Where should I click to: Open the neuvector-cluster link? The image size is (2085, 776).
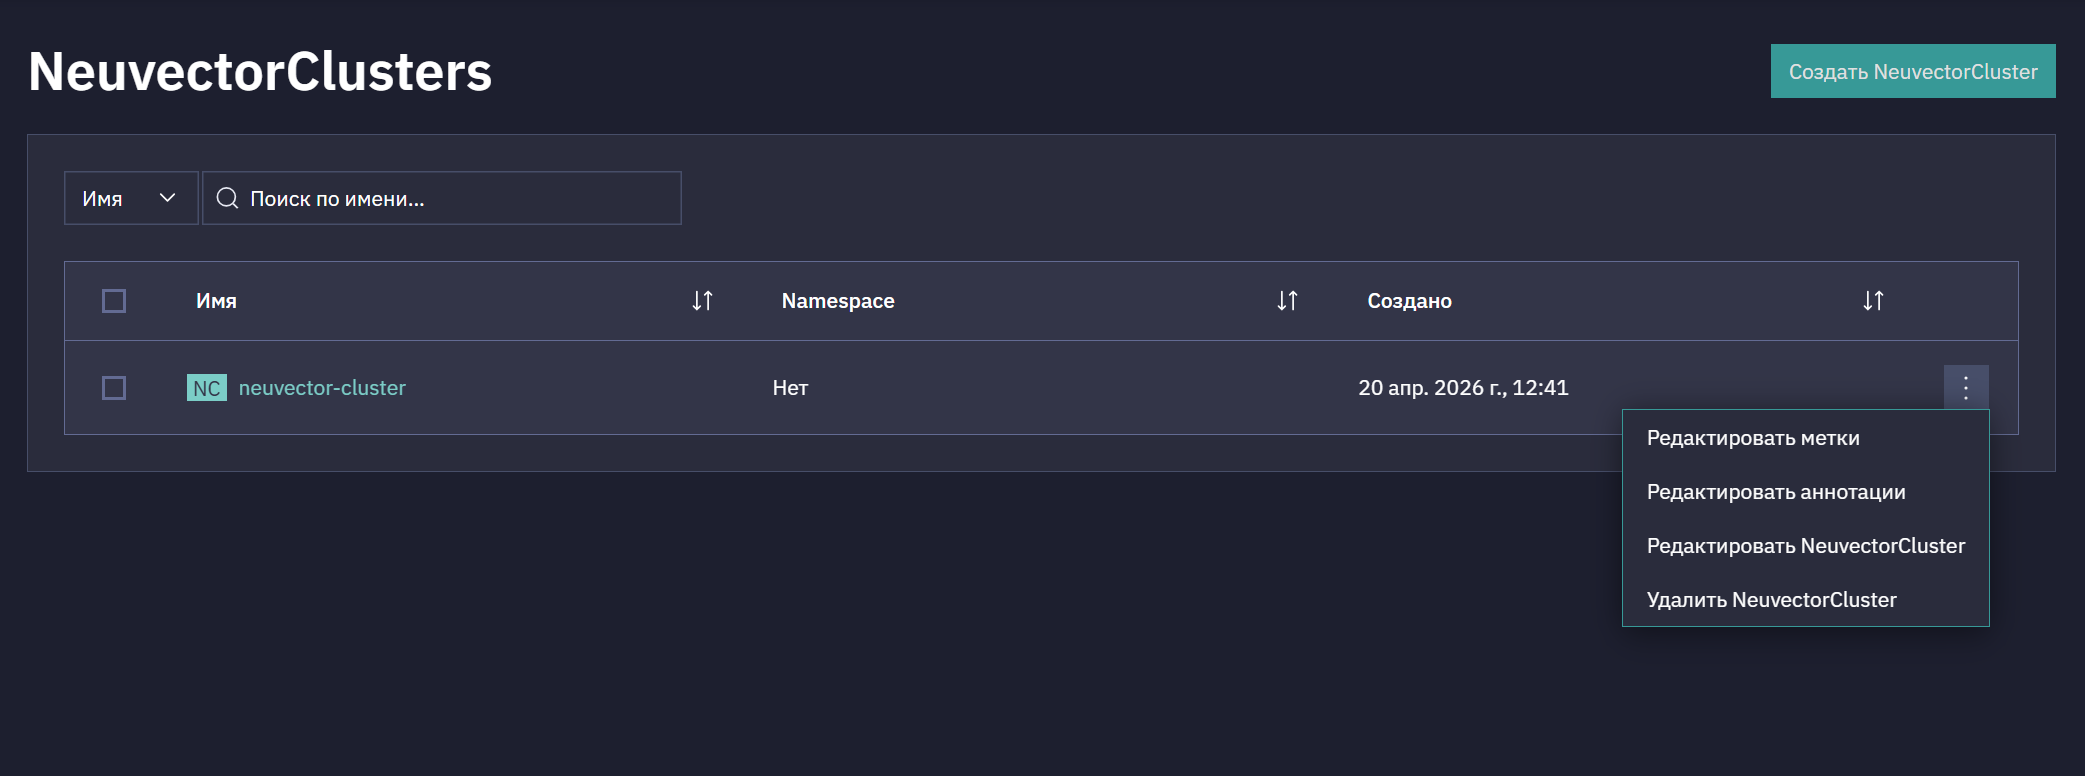[x=322, y=388]
